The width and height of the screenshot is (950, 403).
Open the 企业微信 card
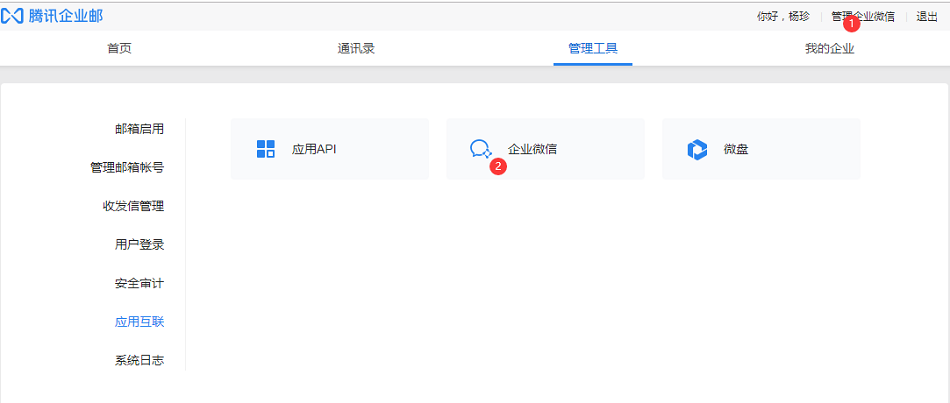[545, 149]
